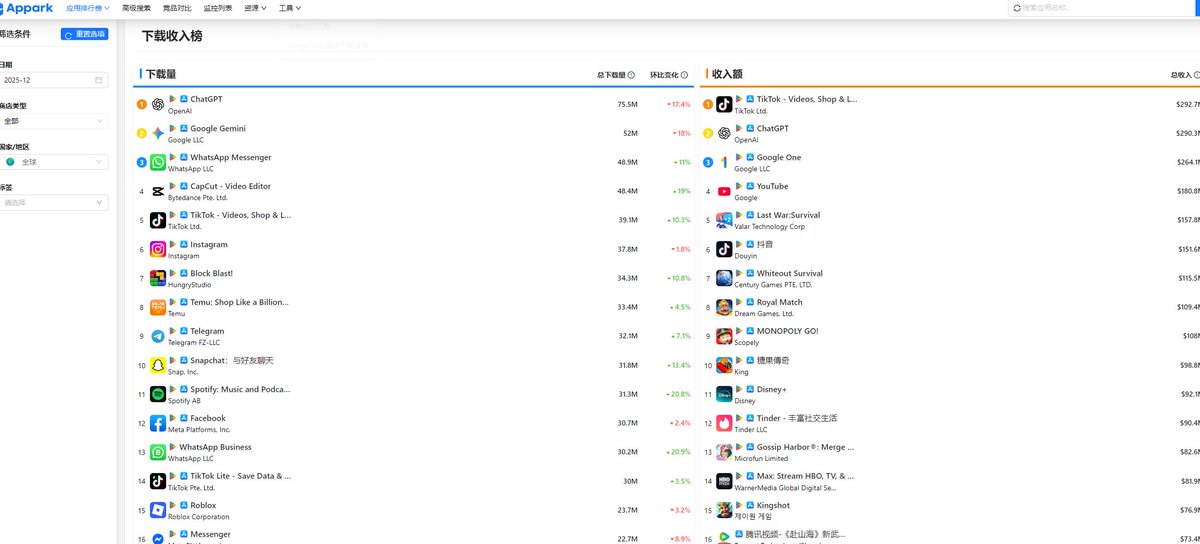The width and height of the screenshot is (1200, 544).
Task: Click the info icon next to 环比变化
Action: (x=686, y=75)
